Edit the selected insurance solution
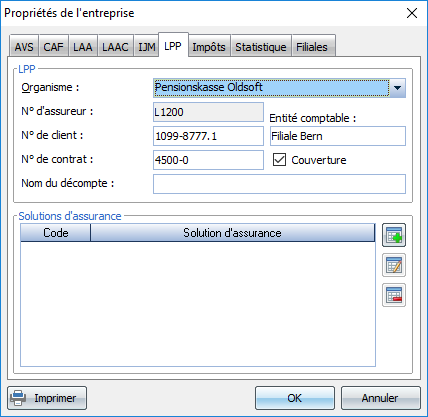This screenshot has width=428, height=417. click(x=394, y=265)
